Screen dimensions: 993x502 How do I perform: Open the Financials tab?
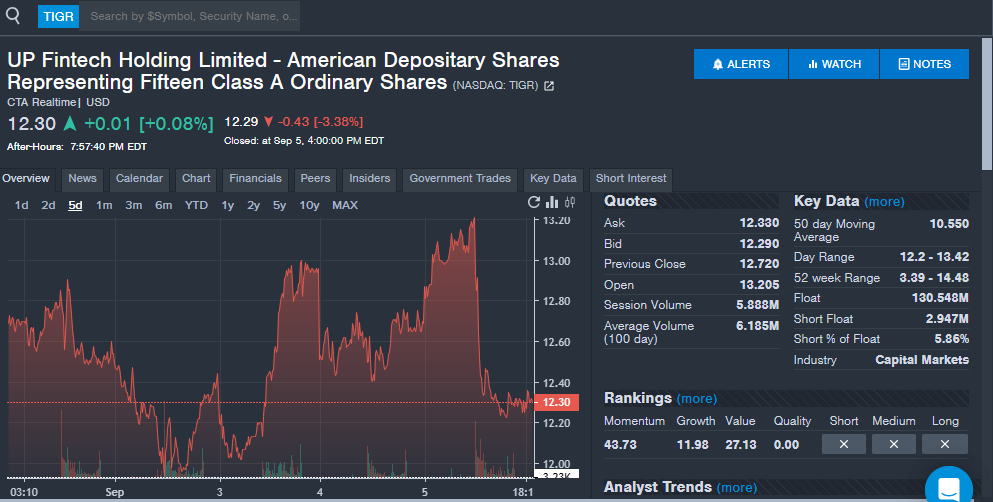pos(255,179)
